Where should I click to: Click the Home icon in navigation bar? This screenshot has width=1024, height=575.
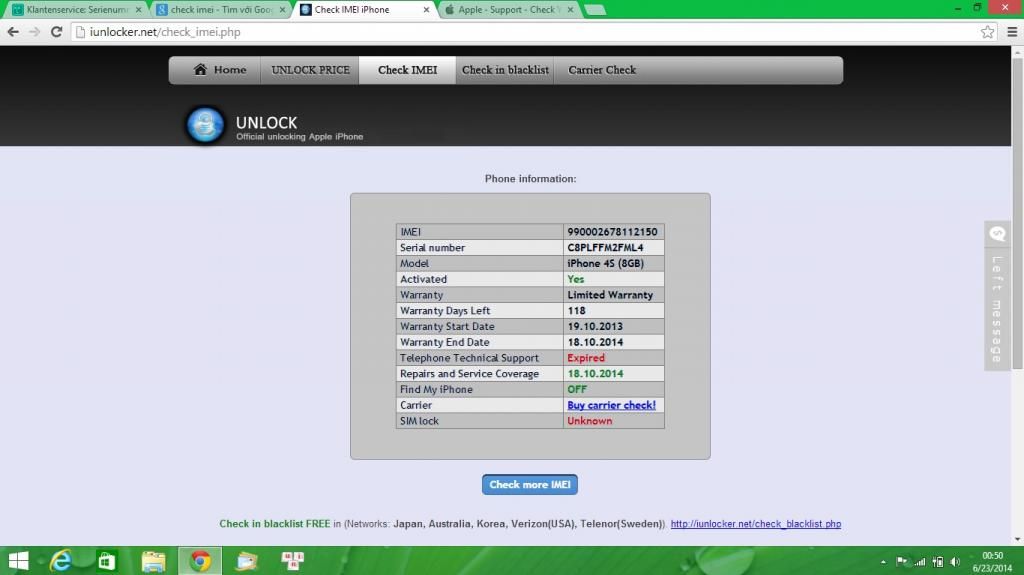click(200, 70)
